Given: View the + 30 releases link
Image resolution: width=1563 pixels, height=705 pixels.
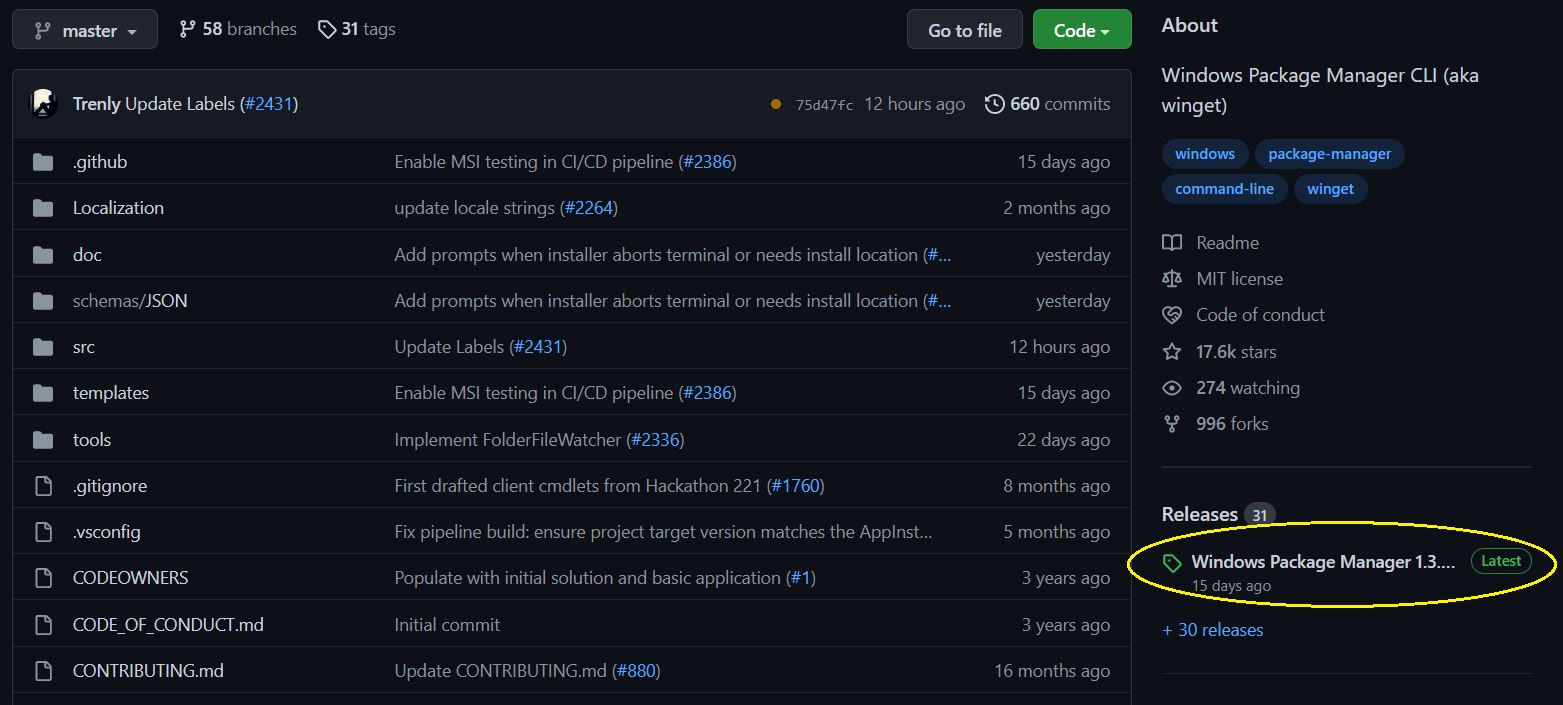Looking at the screenshot, I should pyautogui.click(x=1213, y=630).
